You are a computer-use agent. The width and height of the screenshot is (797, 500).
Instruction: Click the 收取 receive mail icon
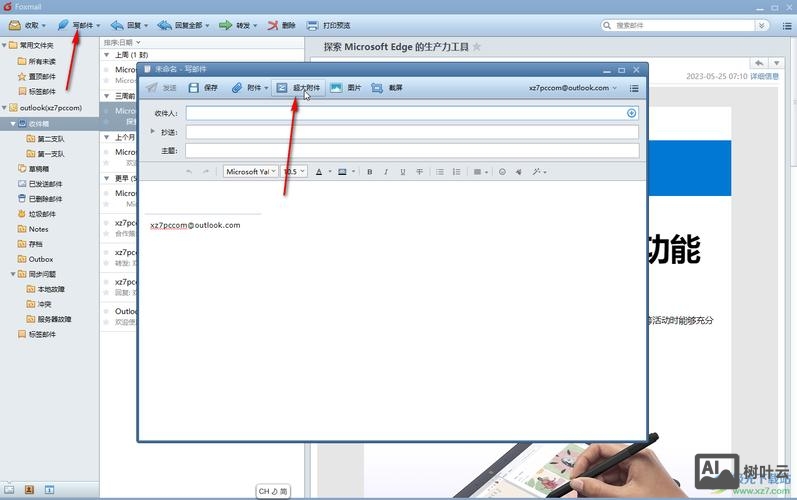(x=15, y=25)
